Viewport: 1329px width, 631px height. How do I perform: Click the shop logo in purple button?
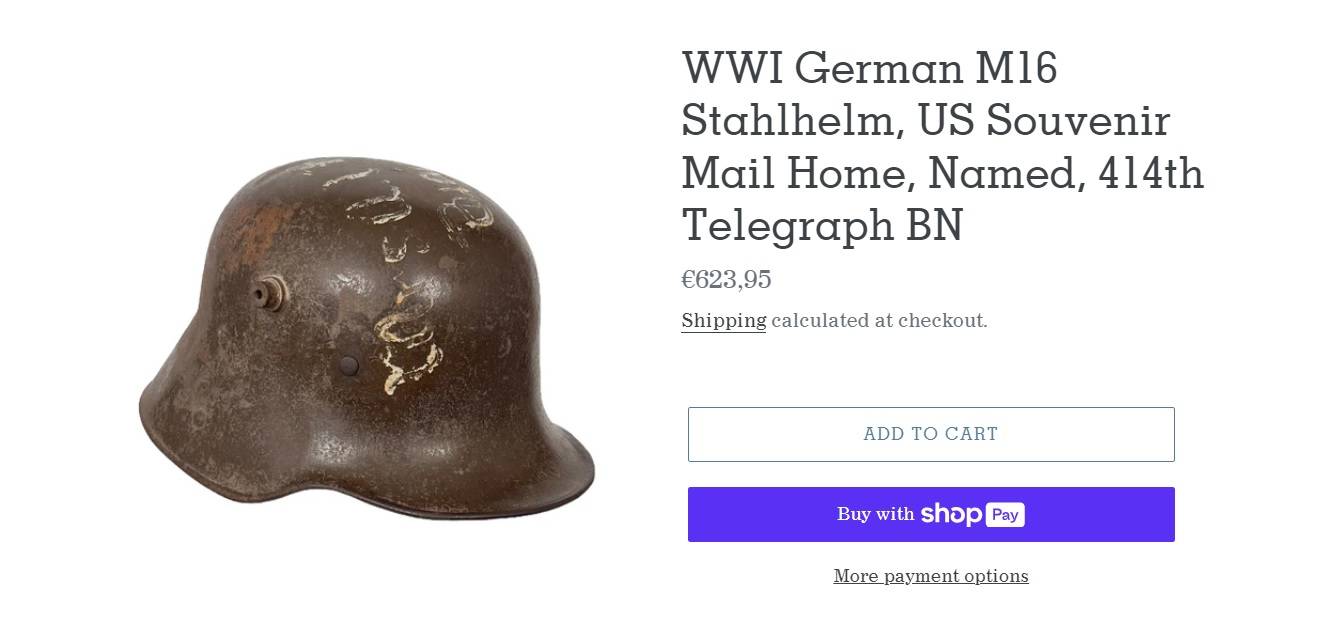[x=951, y=514]
